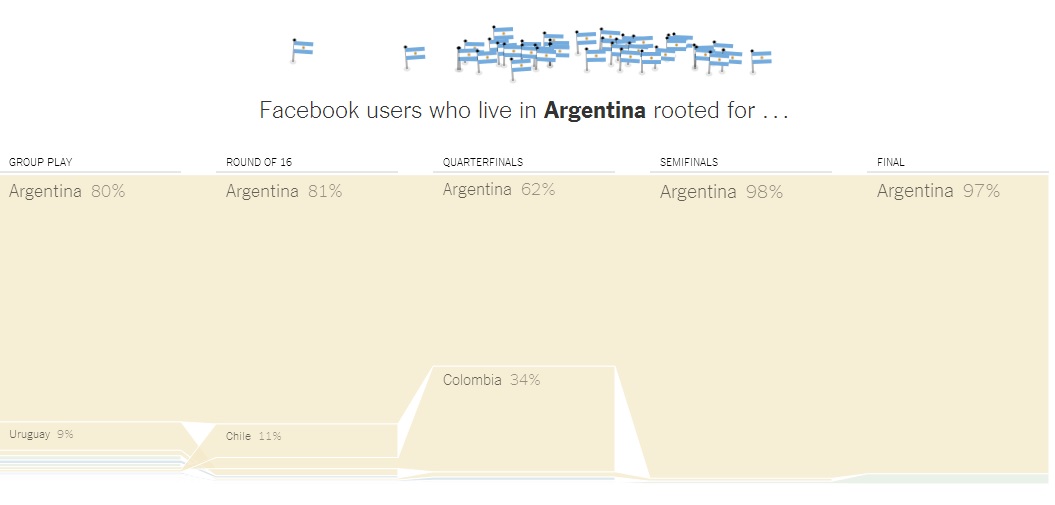Click the Argentina 98% semifinals label
Screen dimensions: 1055x505
[x=721, y=192]
